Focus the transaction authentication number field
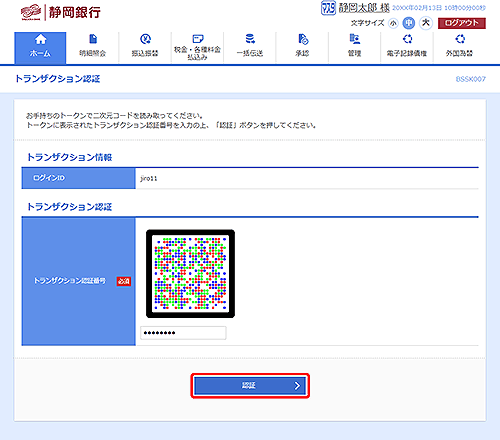Viewport: 500px width, 440px height. coord(183,333)
